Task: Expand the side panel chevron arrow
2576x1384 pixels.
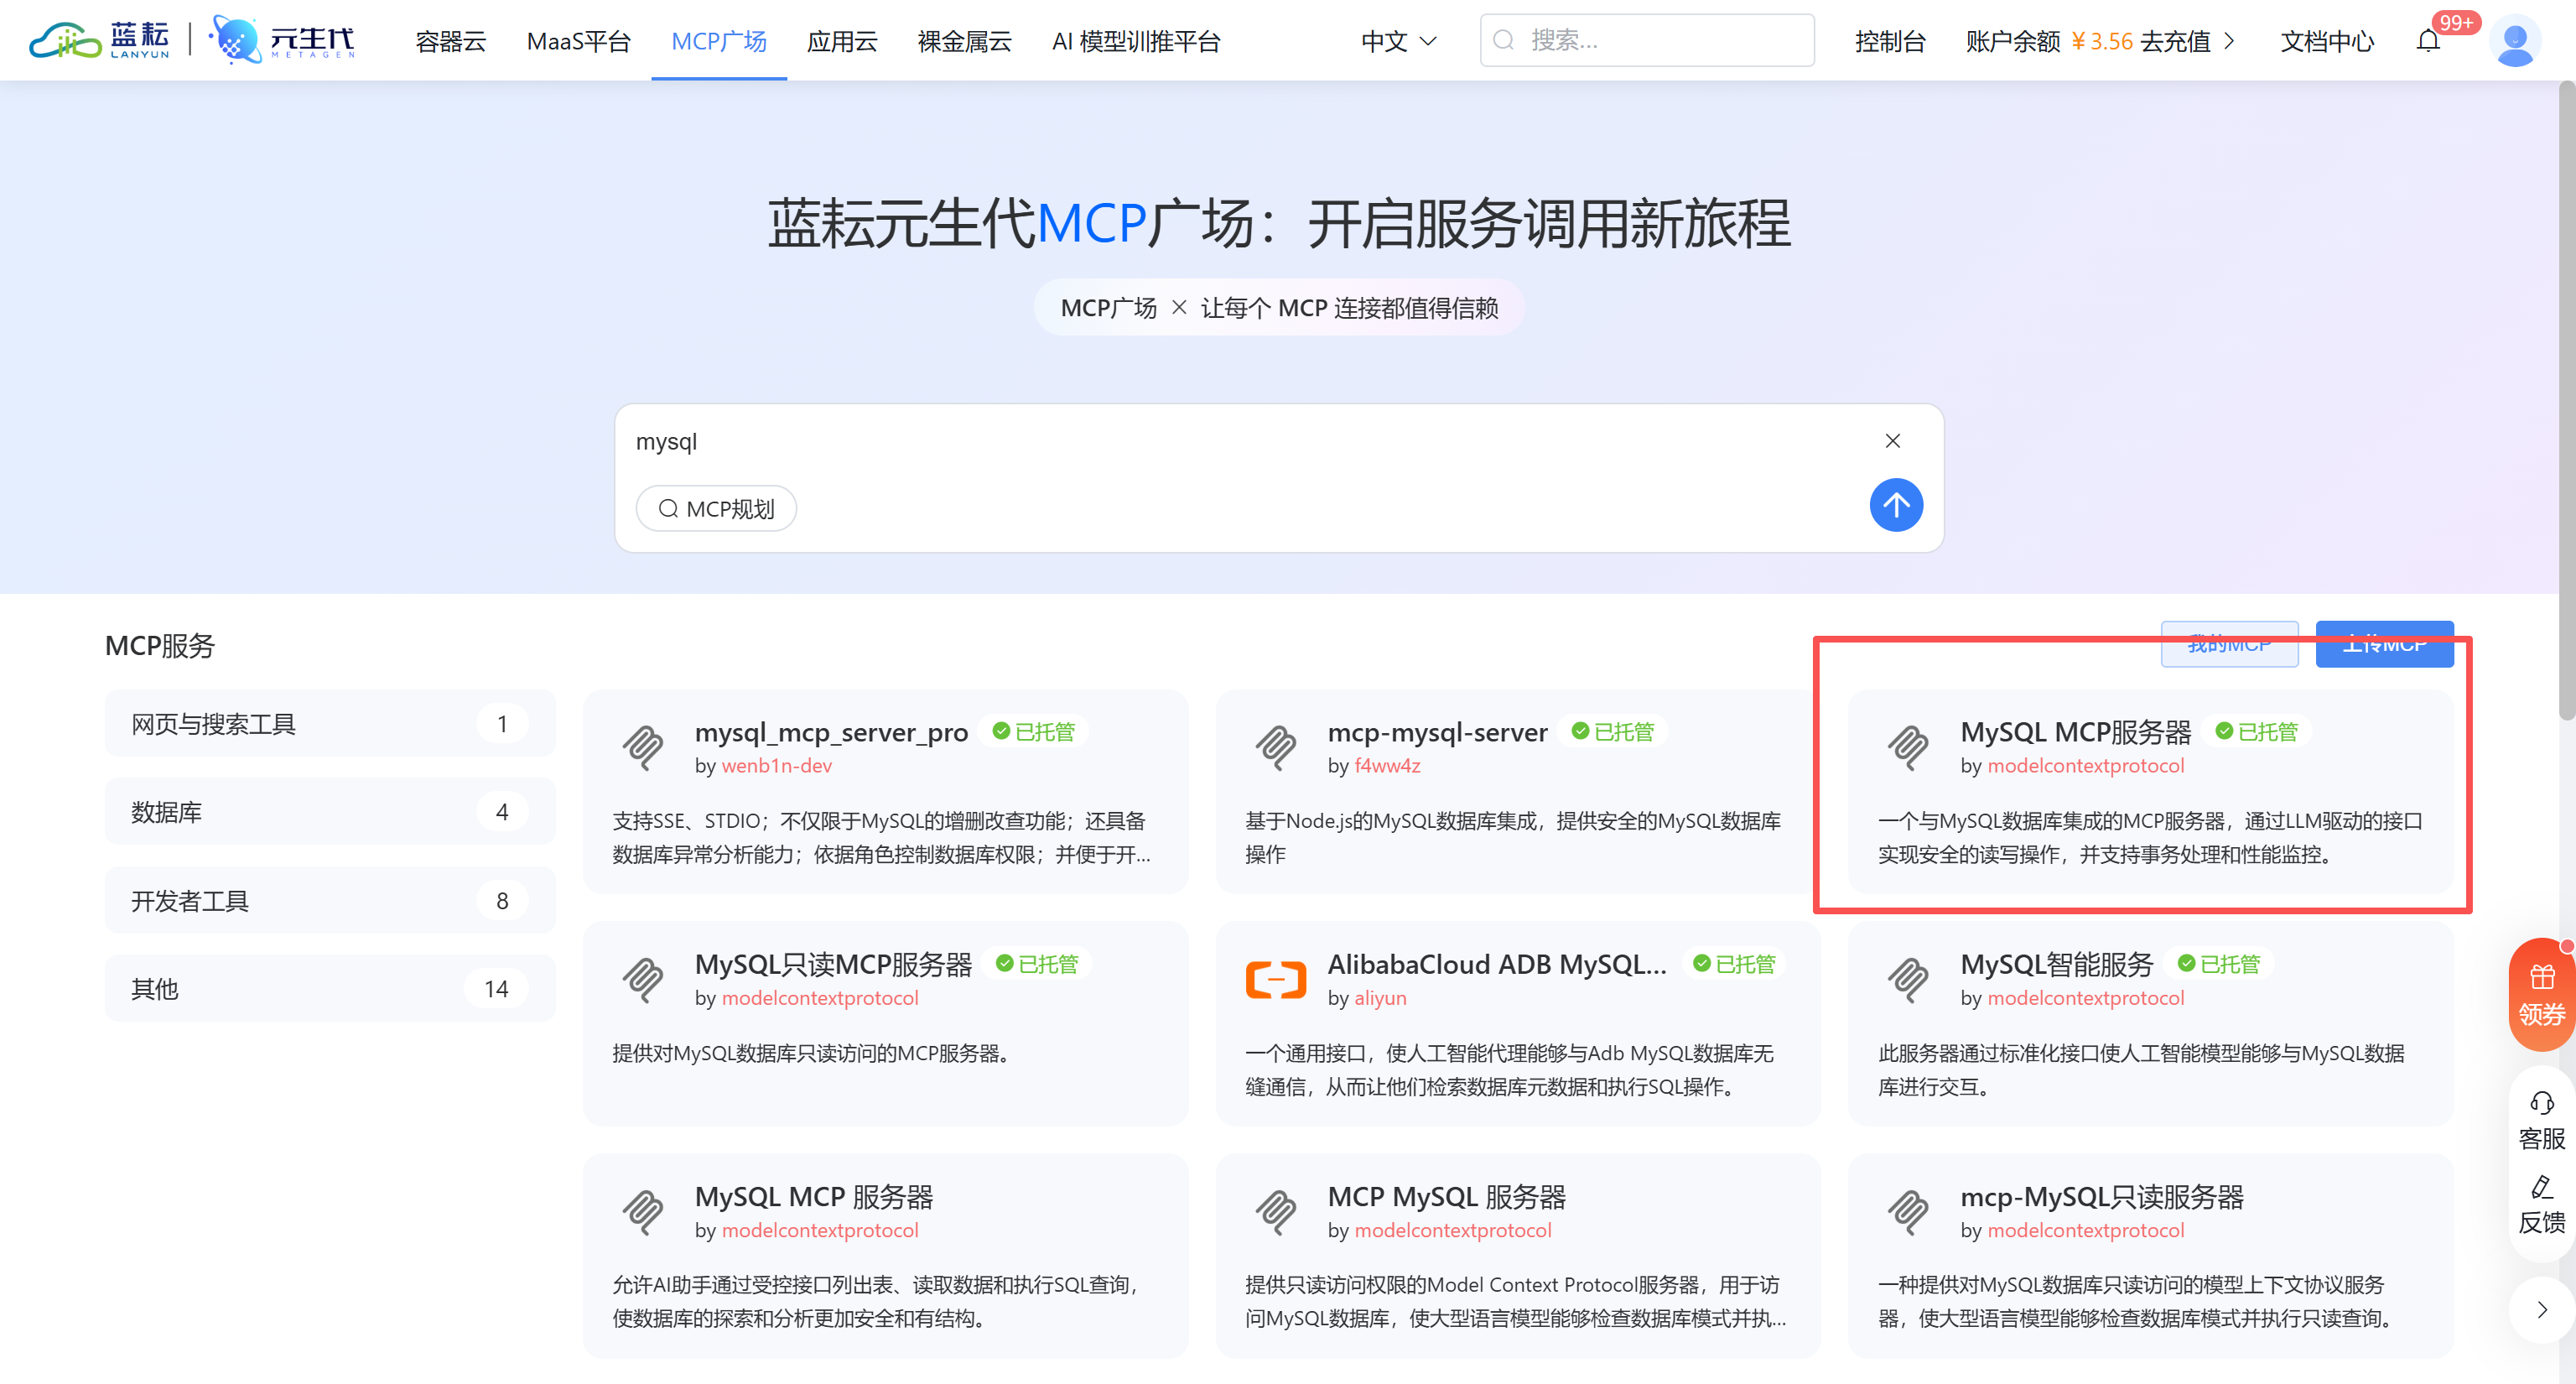Action: (x=2541, y=1310)
